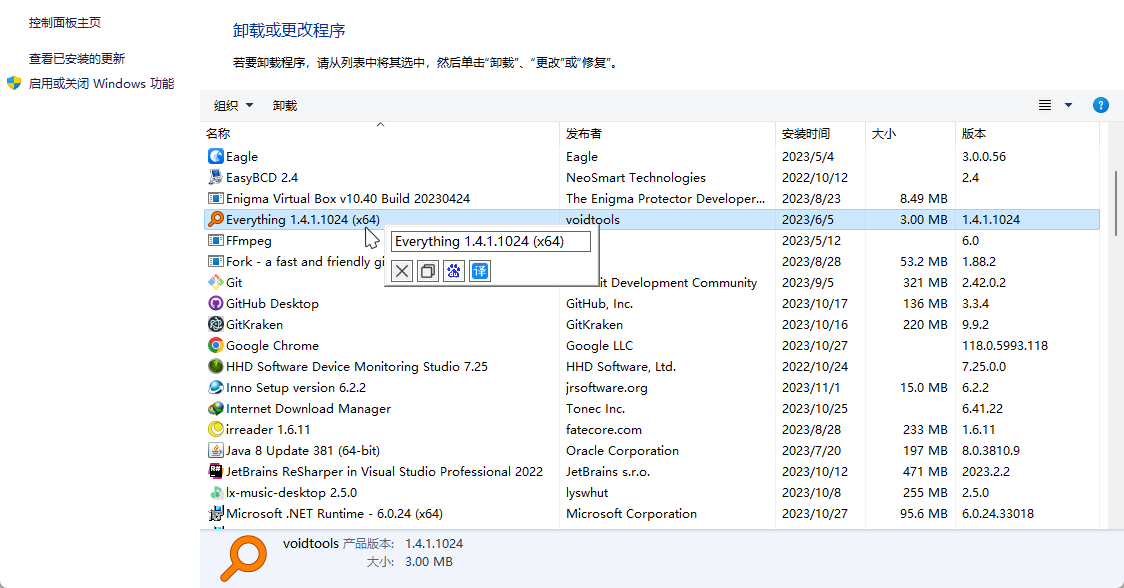Screen dimensions: 1124x588
Task: Select Internet Download Manager row name
Action: tap(308, 409)
